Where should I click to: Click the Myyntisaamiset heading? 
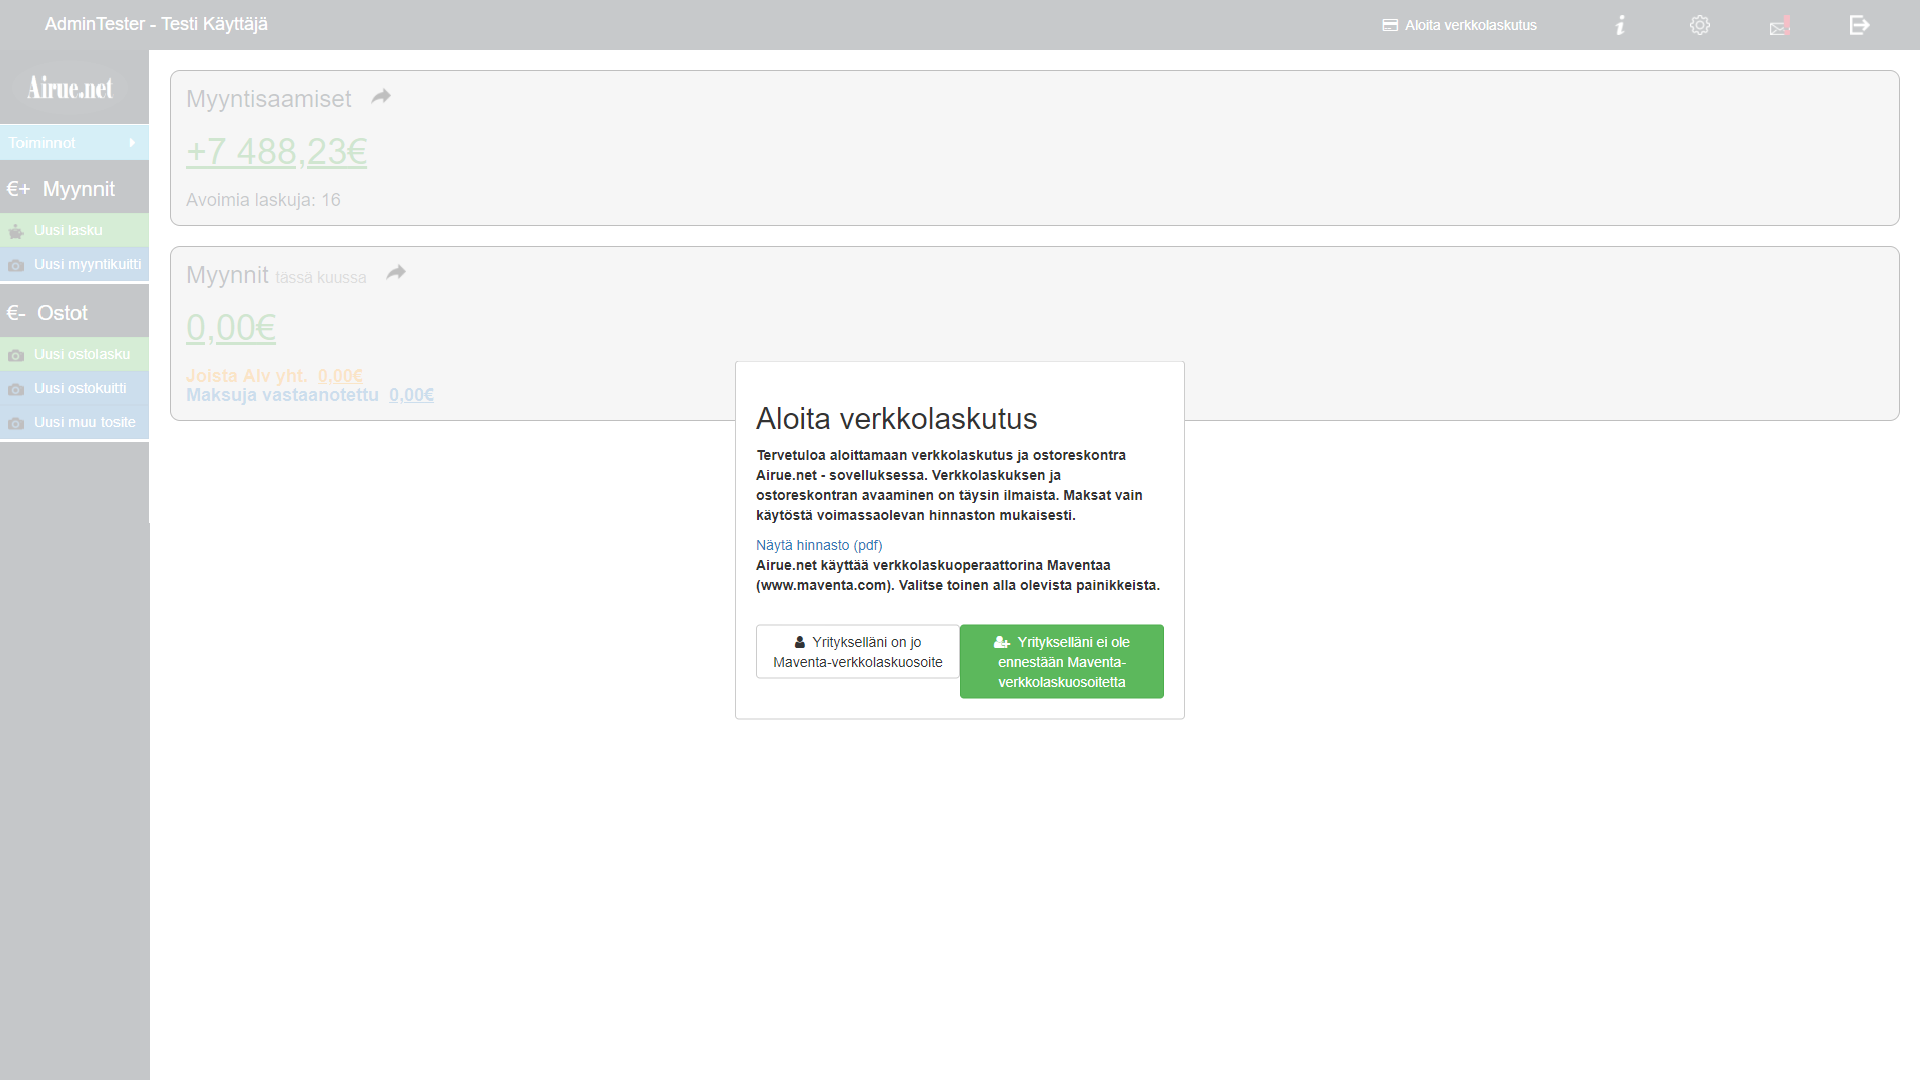[269, 99]
